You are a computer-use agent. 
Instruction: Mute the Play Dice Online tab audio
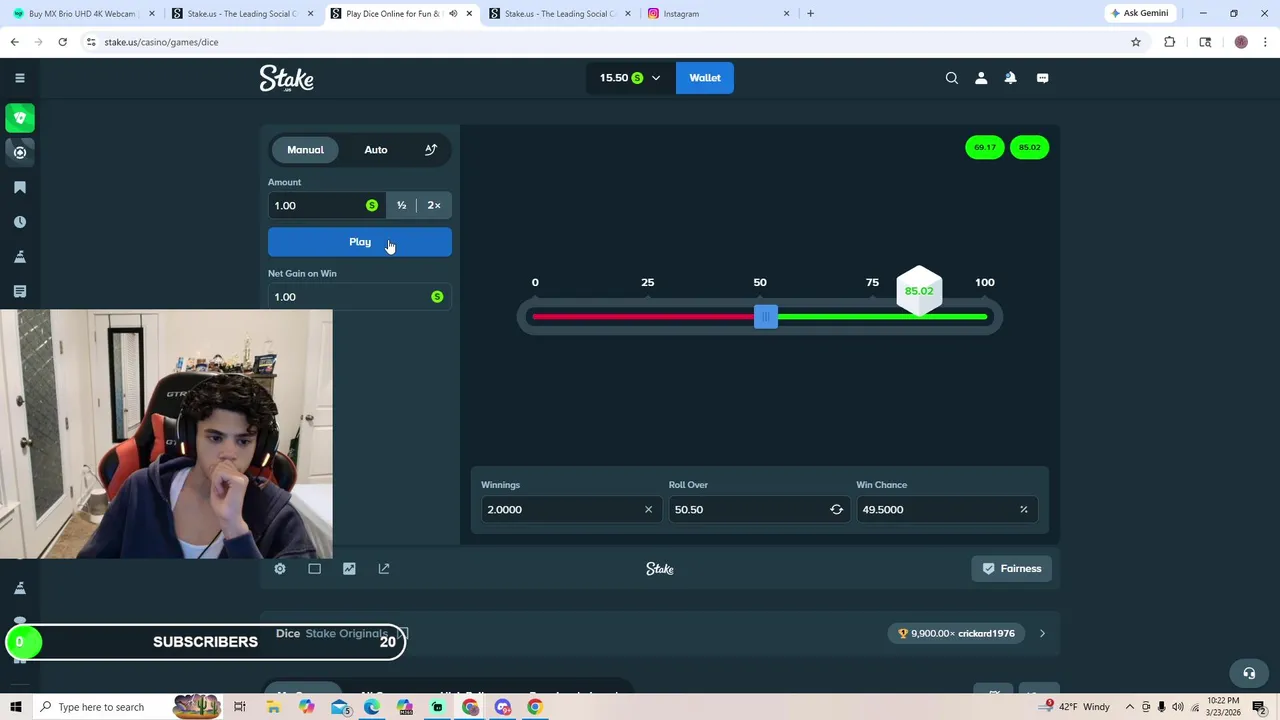tap(453, 14)
